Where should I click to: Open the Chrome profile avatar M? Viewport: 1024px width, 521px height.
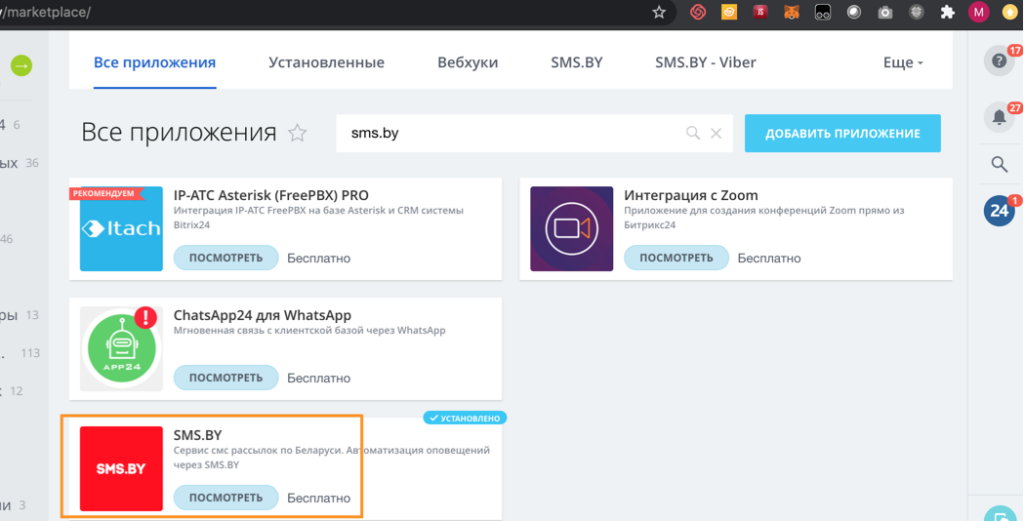978,12
